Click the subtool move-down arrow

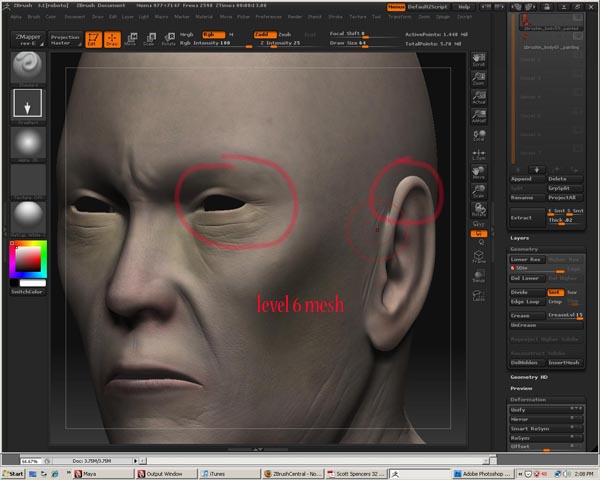pos(536,170)
